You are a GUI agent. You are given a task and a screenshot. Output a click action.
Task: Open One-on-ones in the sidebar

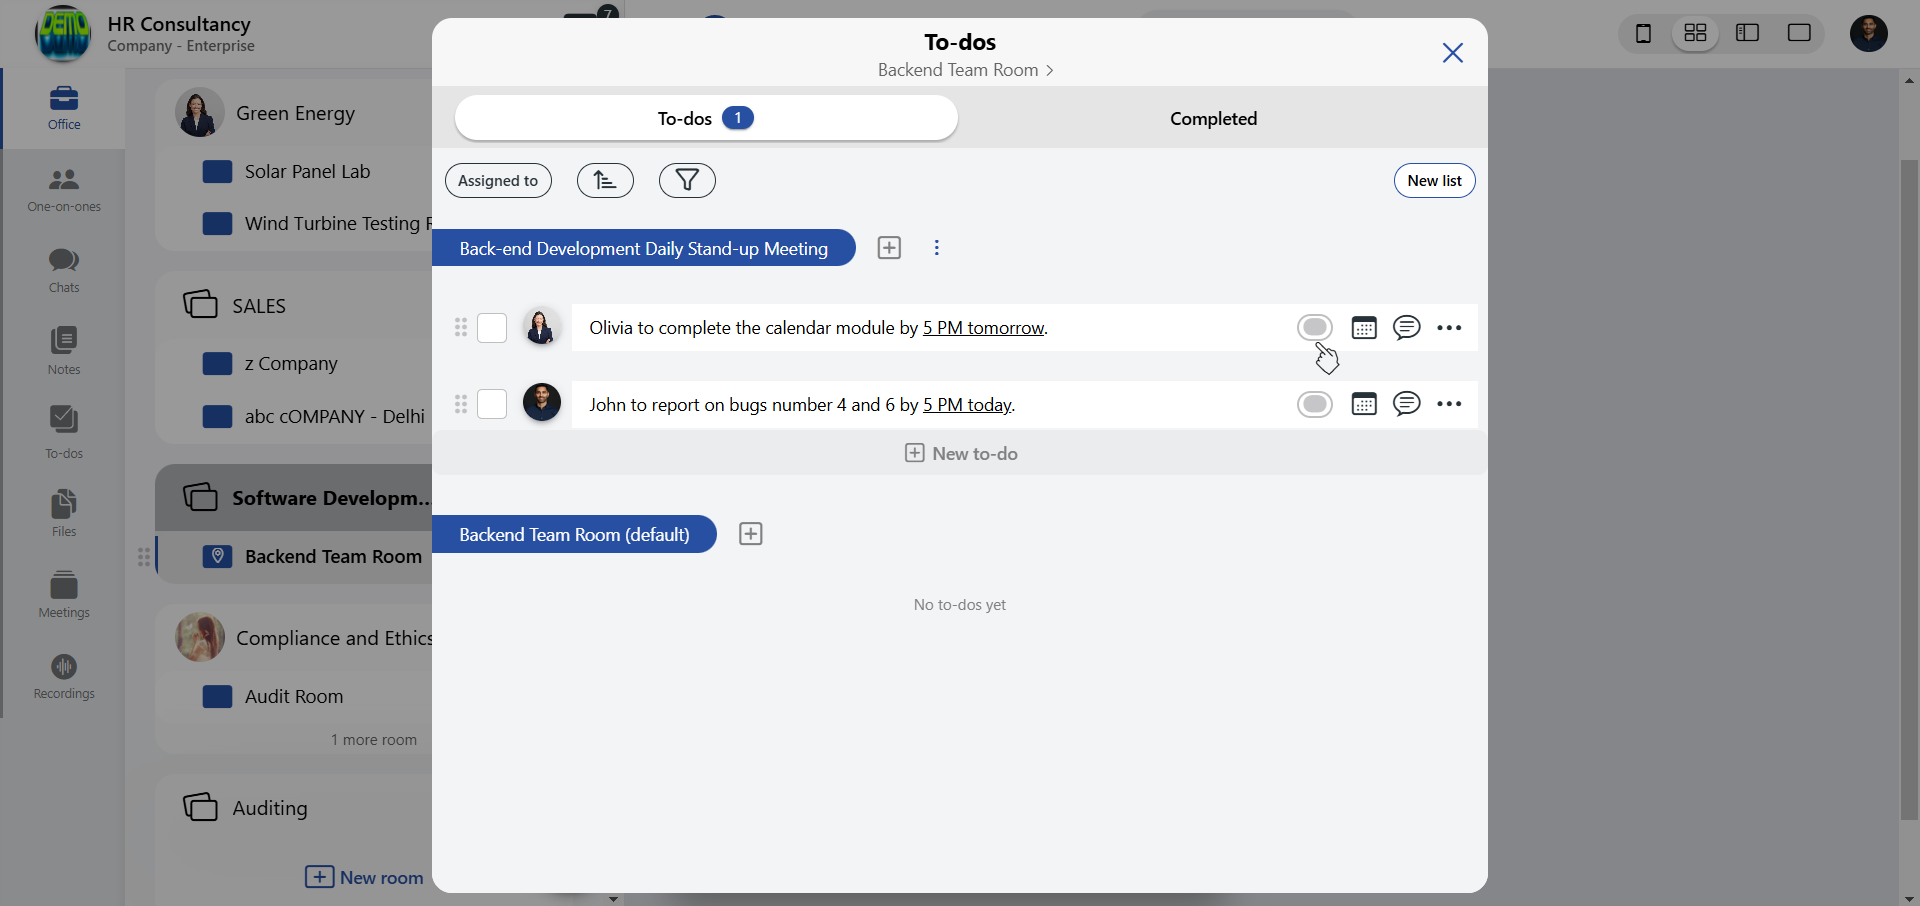(64, 190)
